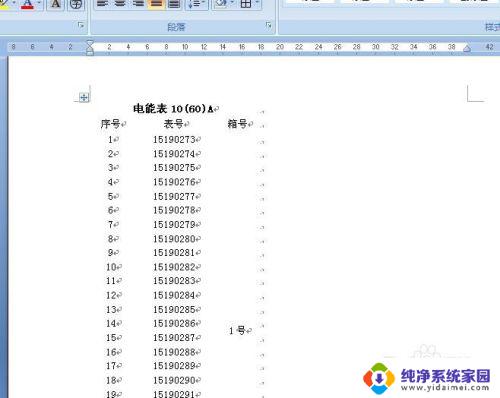500x398 pixels.
Task: Click the serial number cell 12
Action: click(111, 295)
